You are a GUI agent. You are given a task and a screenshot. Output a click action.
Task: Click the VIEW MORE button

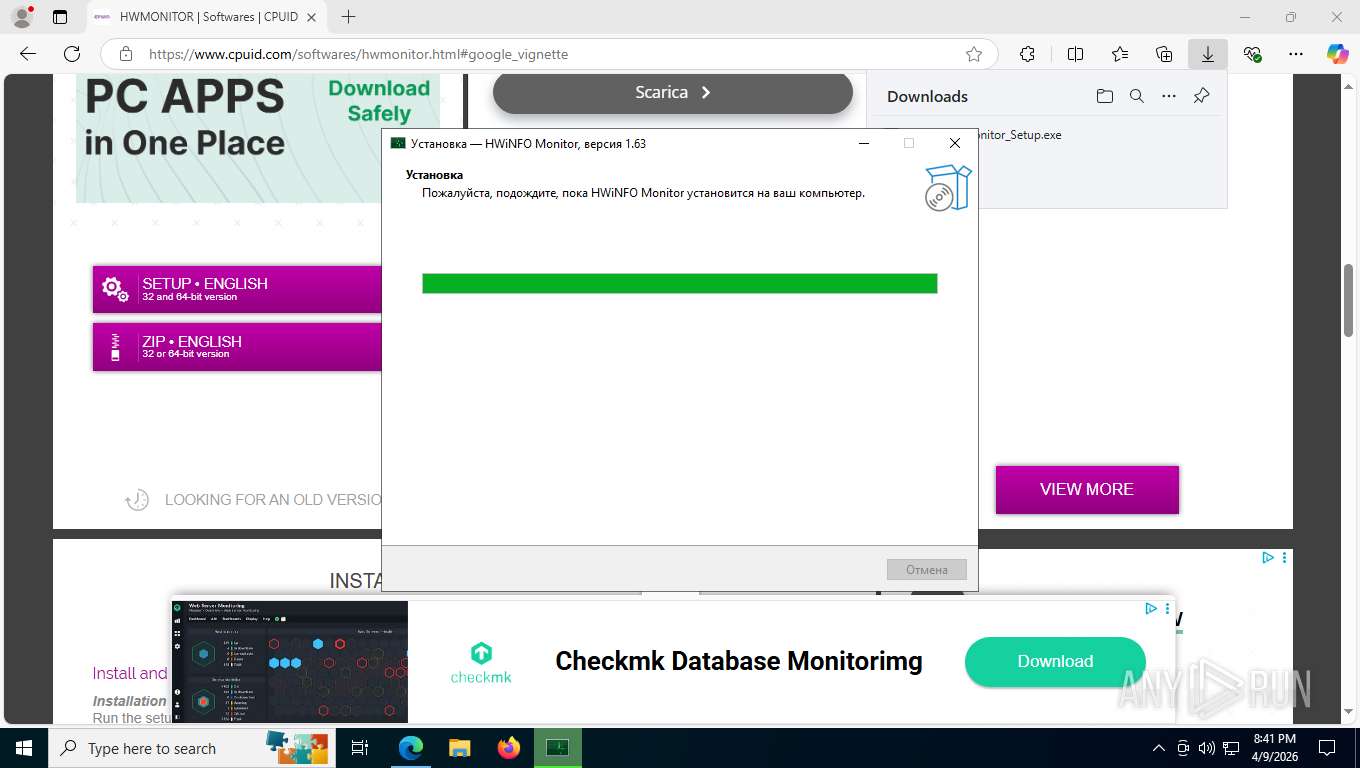click(x=1087, y=489)
